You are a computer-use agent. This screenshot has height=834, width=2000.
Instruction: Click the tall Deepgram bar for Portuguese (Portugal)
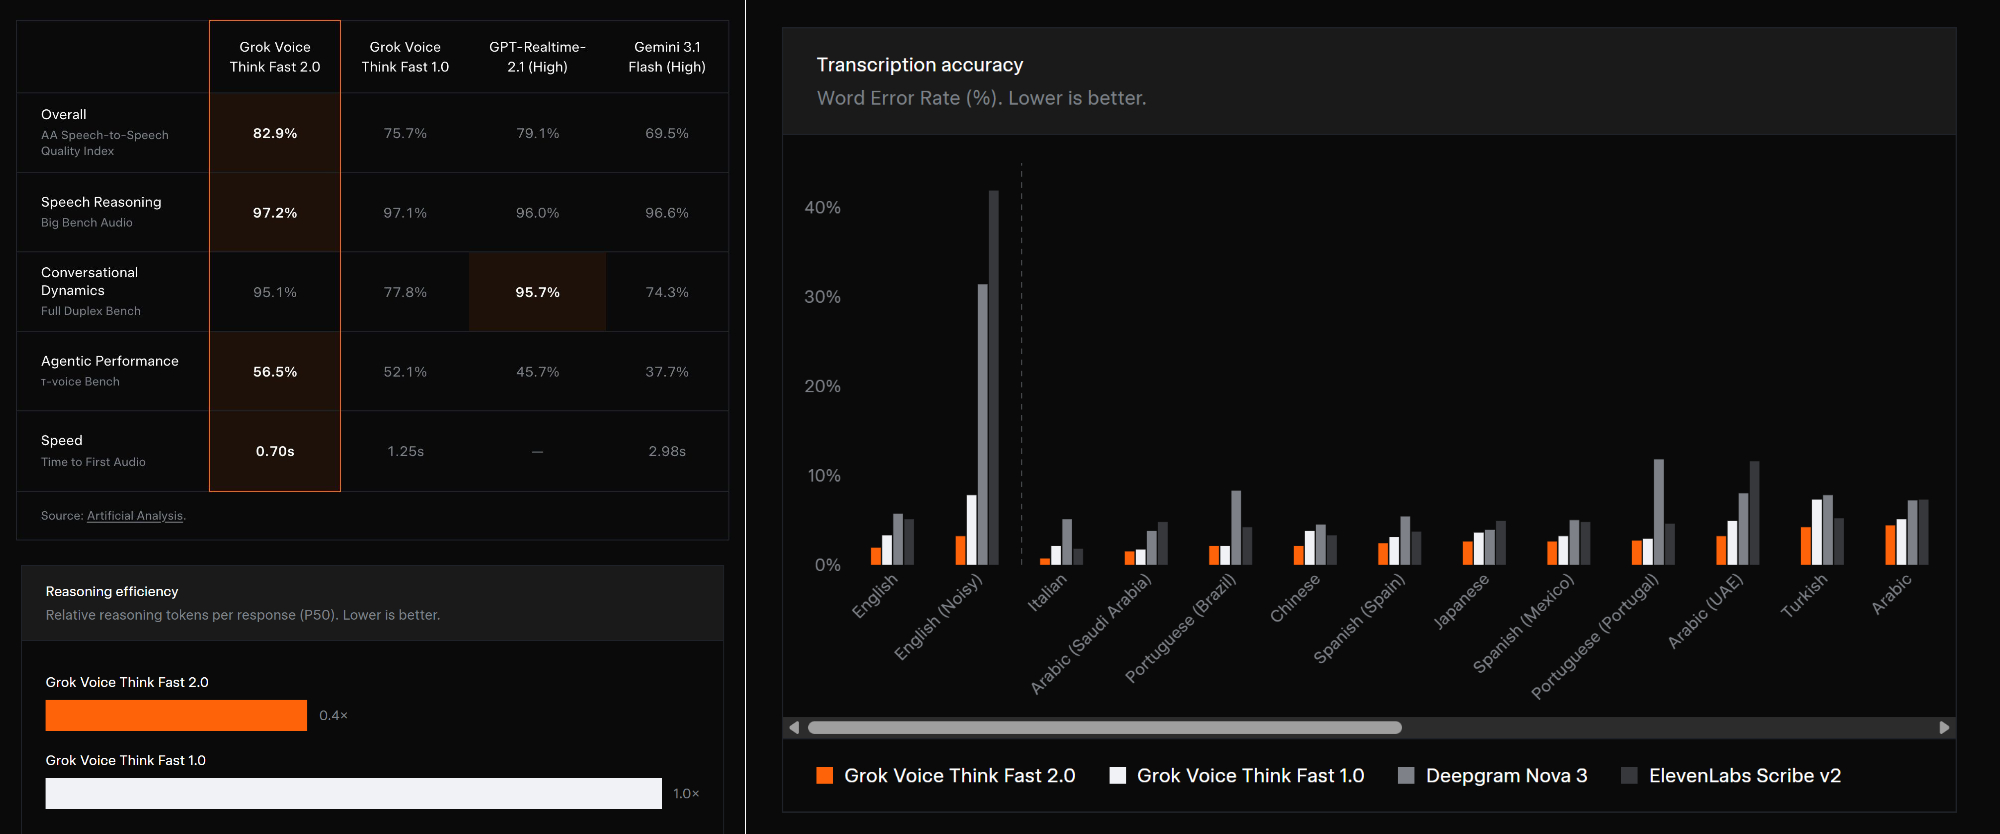coord(1659,512)
